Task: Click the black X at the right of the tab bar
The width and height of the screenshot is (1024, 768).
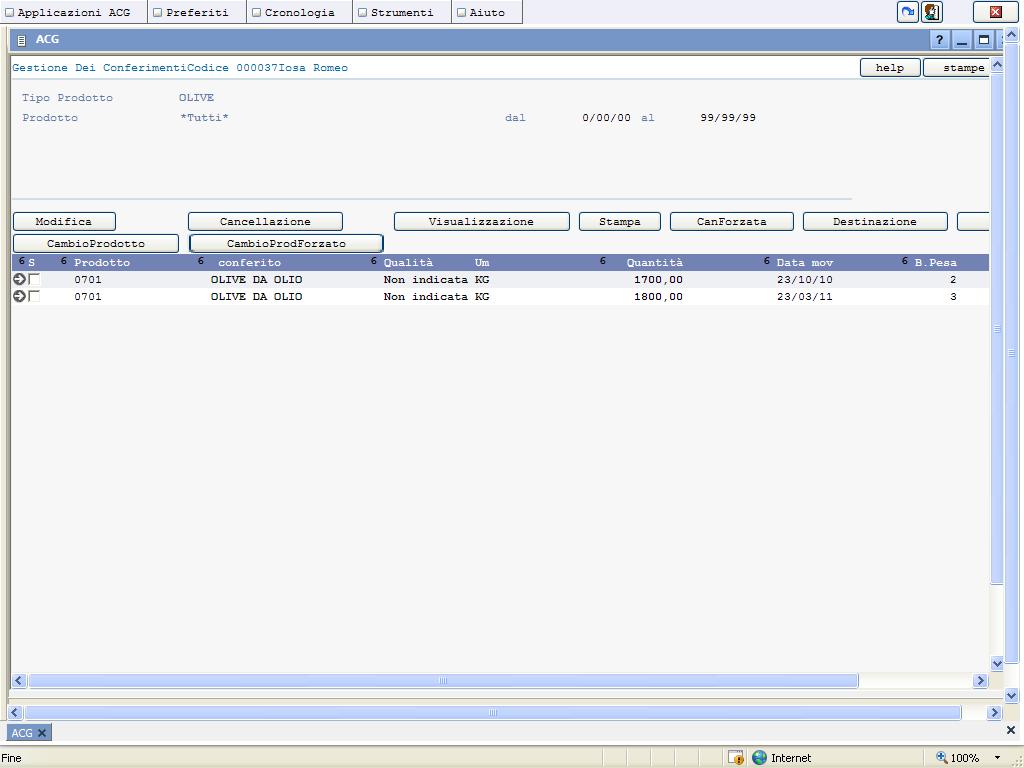Action: point(1011,730)
